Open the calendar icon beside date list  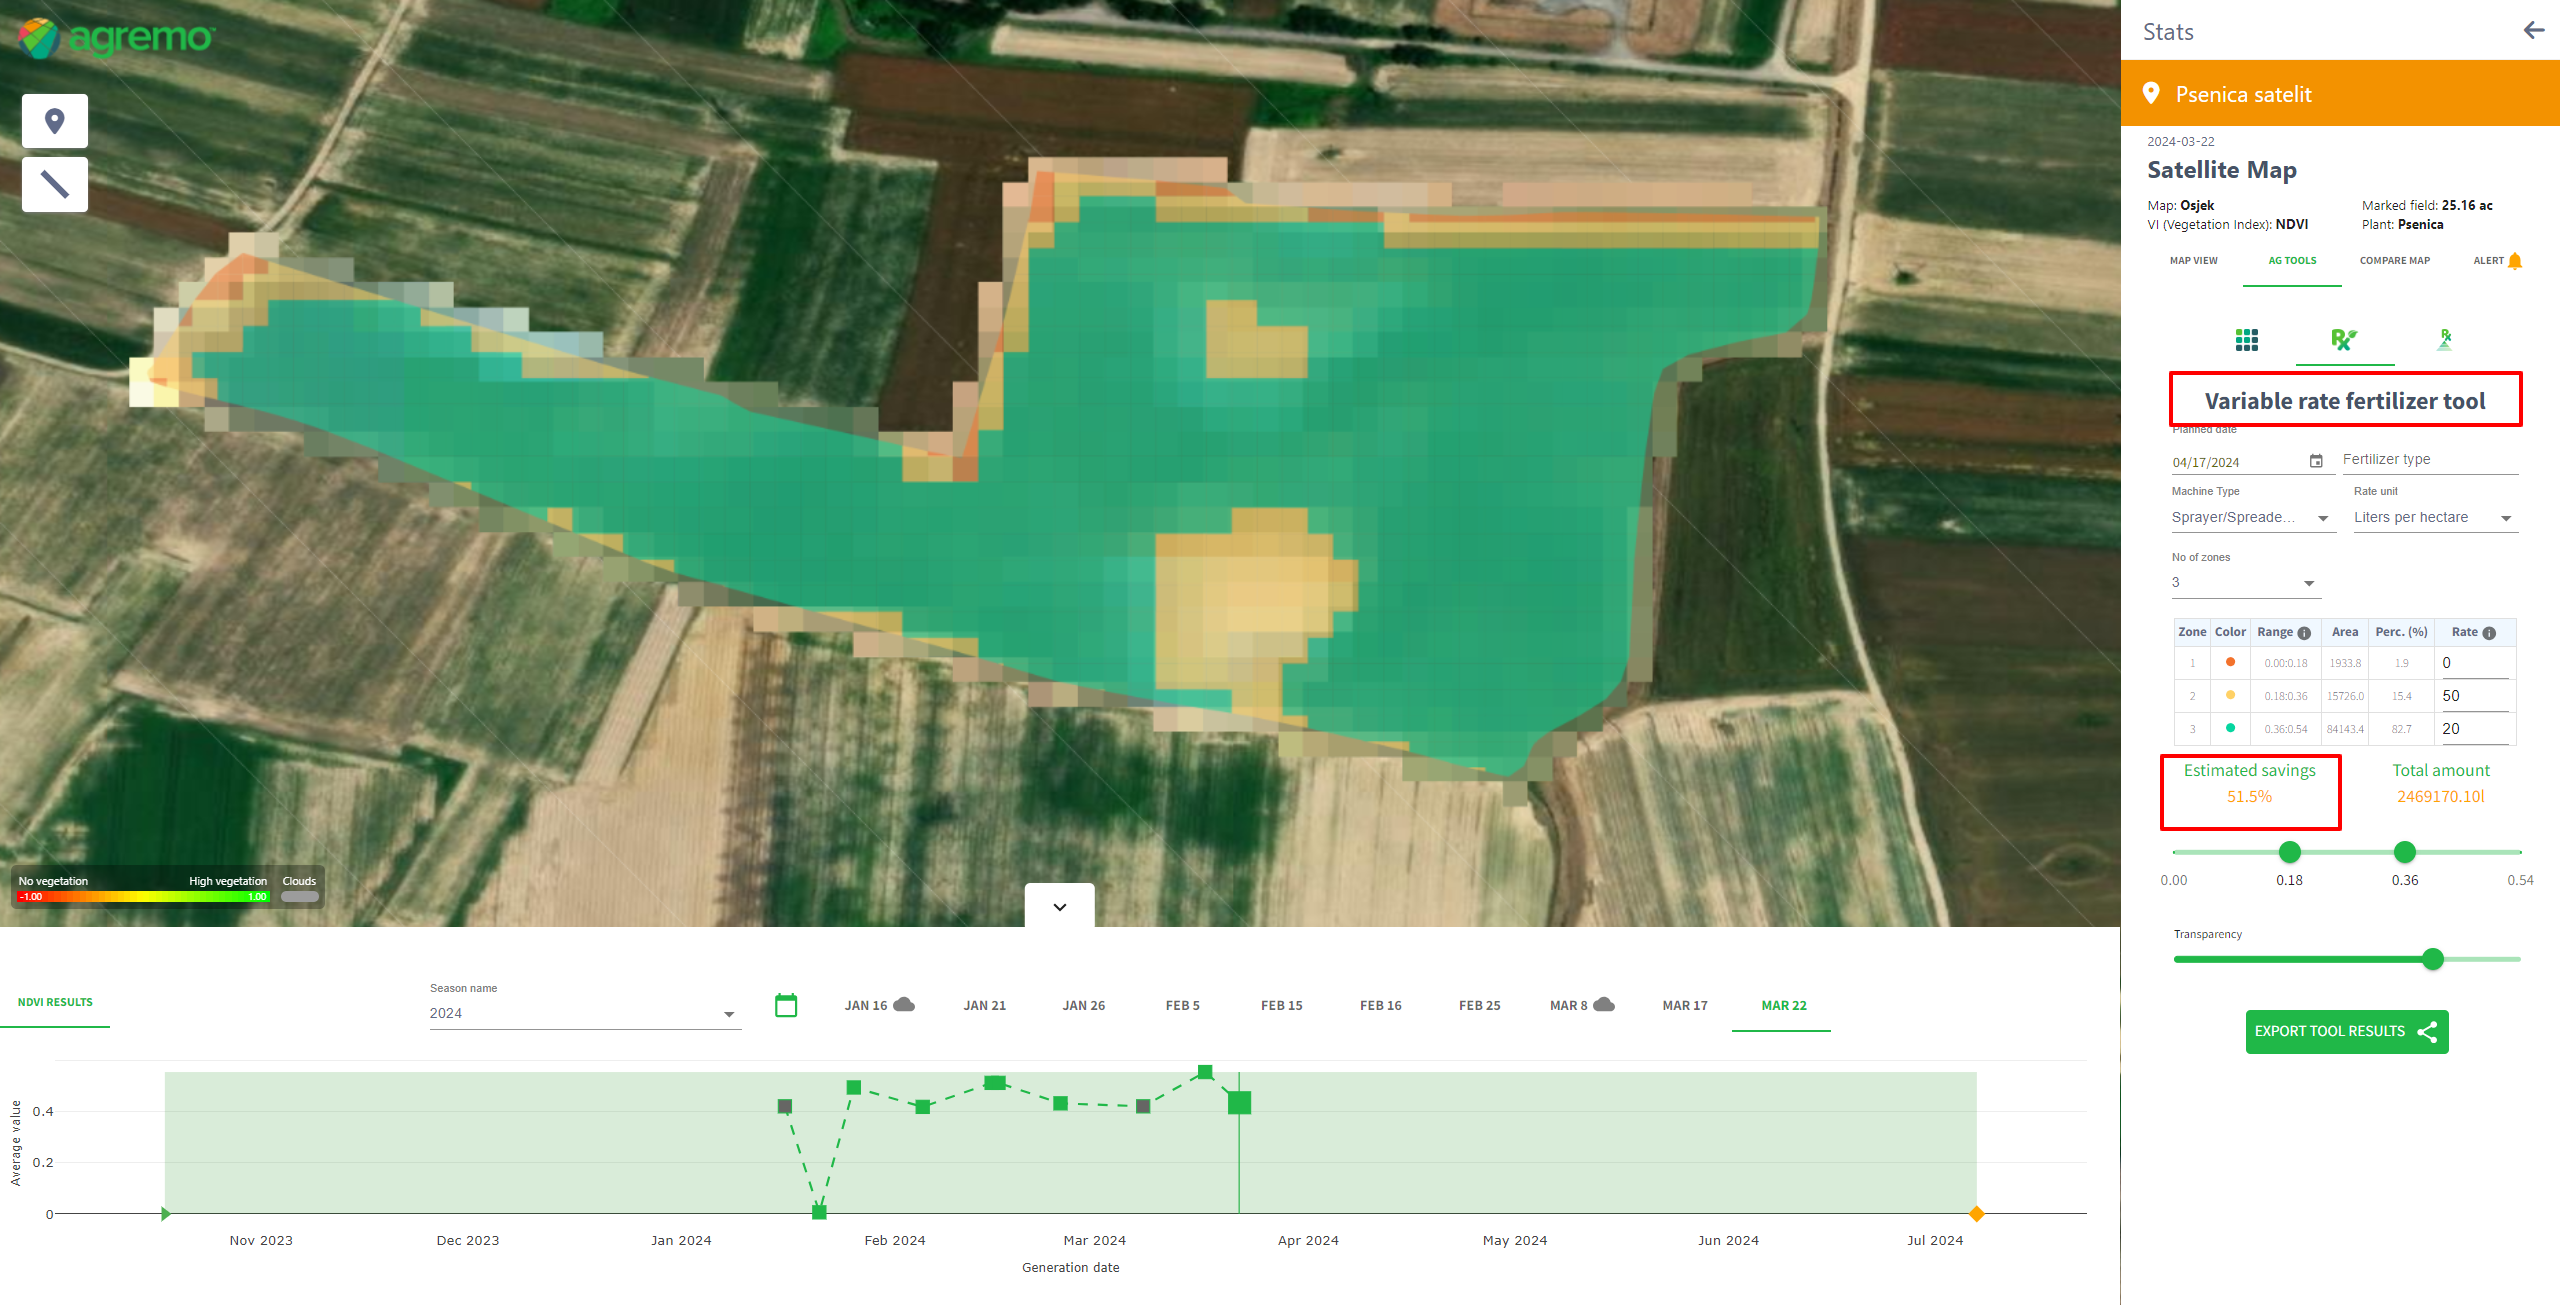(x=786, y=1005)
